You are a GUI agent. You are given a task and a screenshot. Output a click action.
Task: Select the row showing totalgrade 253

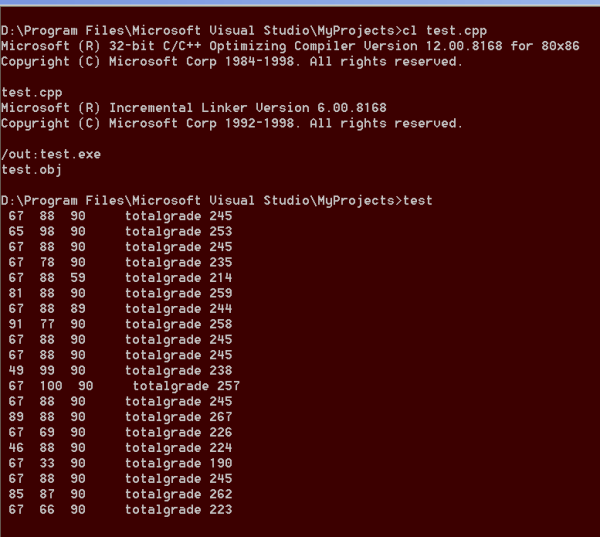coord(120,231)
